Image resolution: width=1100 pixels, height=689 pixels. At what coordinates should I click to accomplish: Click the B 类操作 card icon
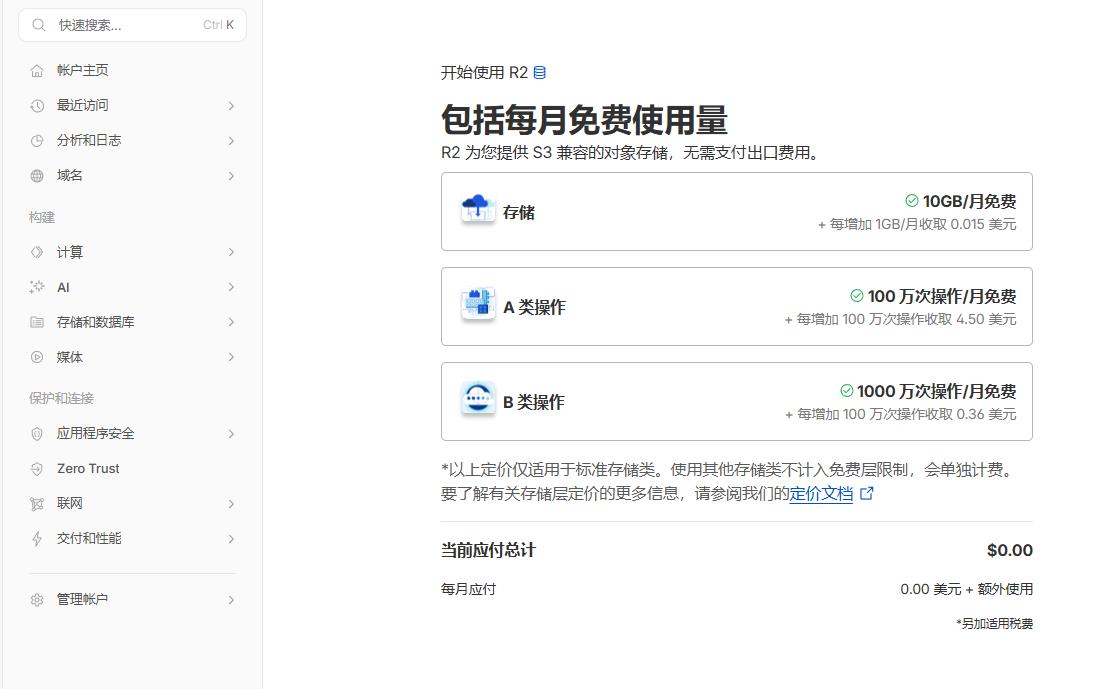478,401
